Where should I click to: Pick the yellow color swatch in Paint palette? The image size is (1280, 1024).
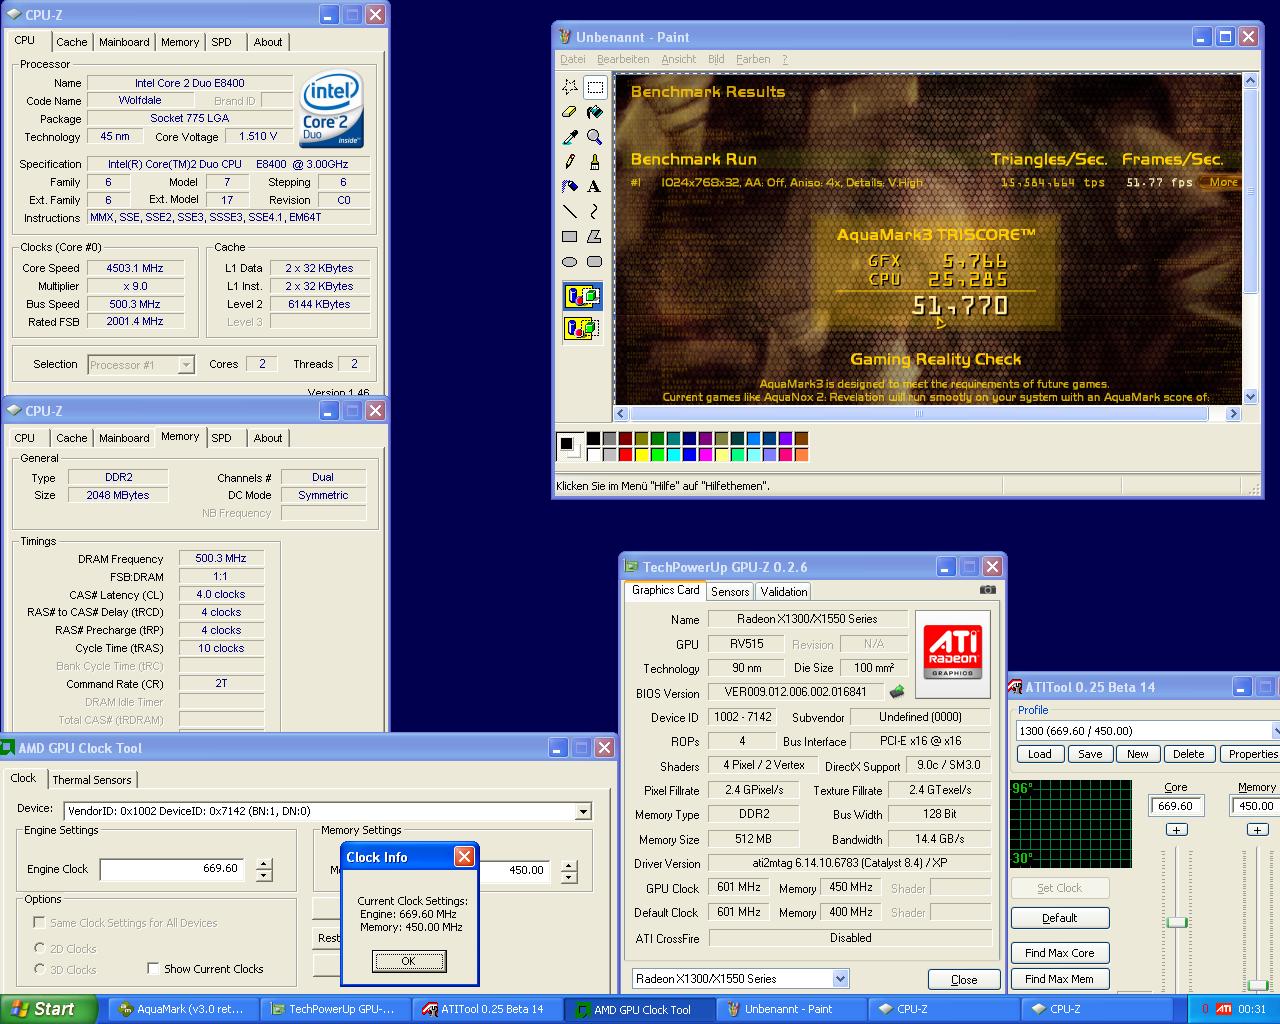coord(641,455)
